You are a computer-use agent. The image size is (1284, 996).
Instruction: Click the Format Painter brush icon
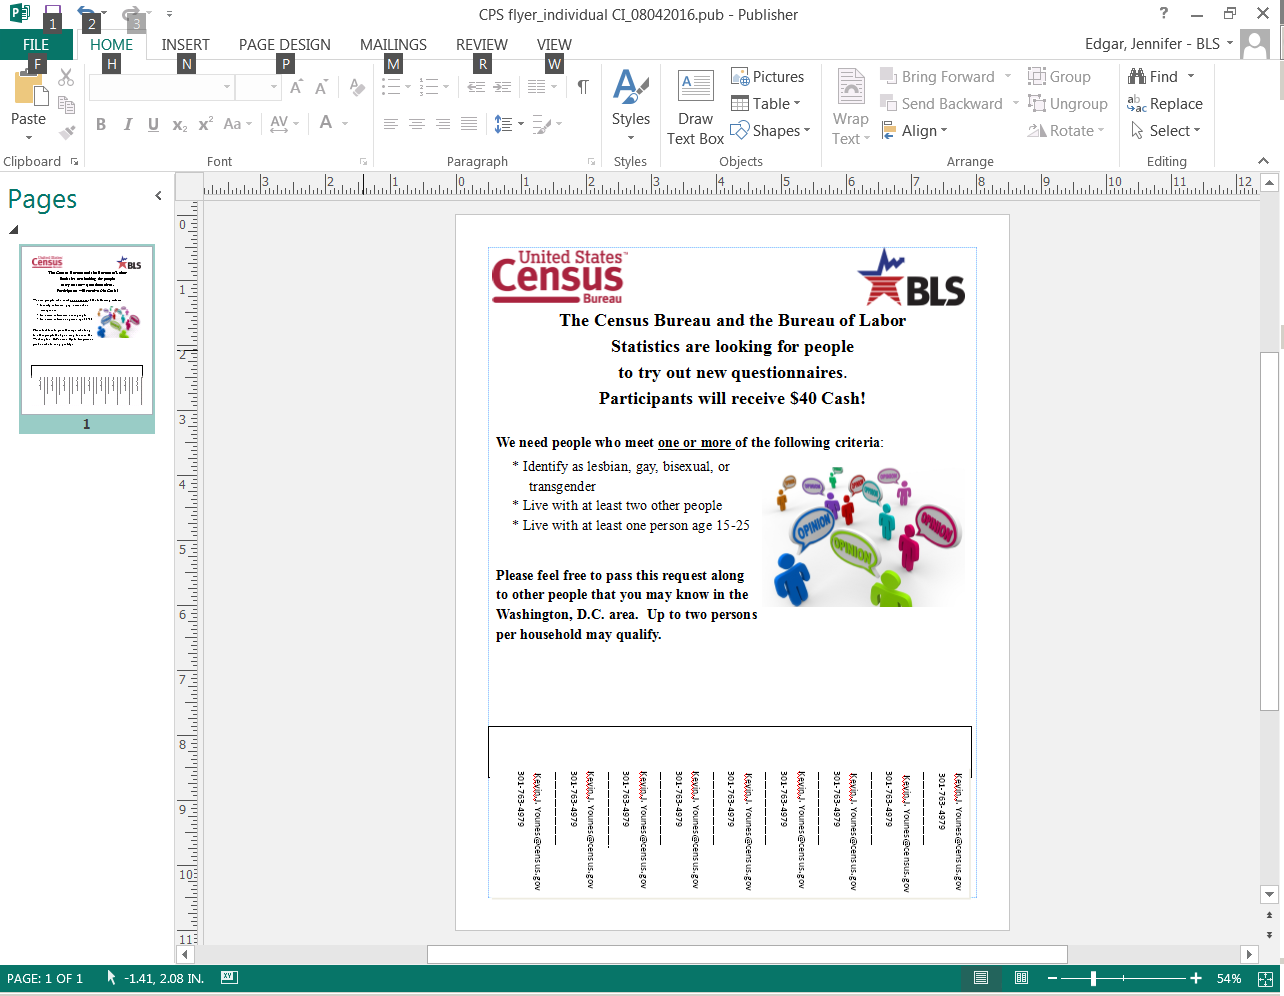coord(67,132)
